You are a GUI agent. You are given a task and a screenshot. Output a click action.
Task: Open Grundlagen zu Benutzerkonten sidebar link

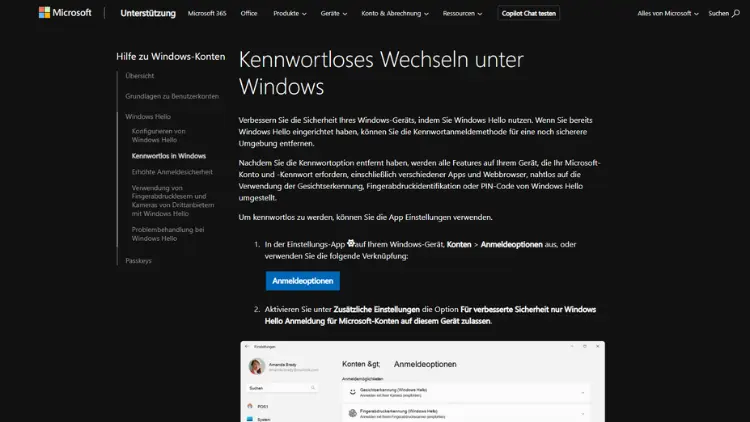coord(172,96)
